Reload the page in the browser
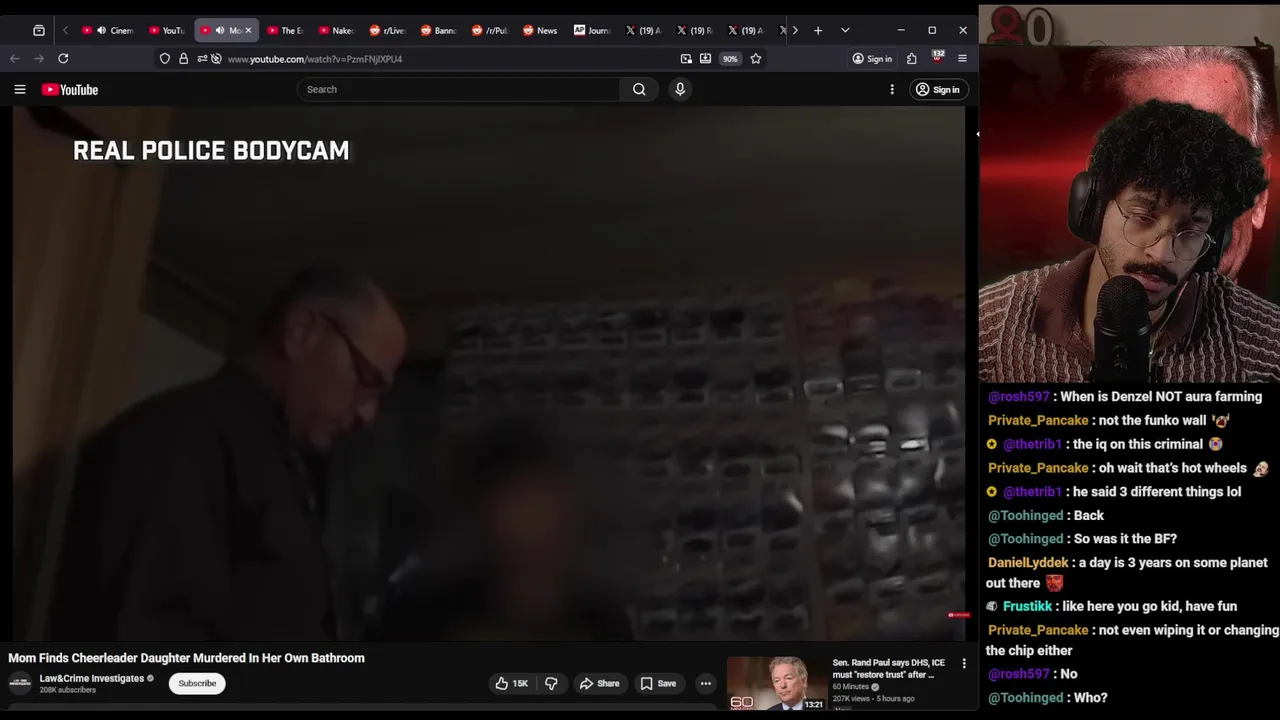 [x=63, y=59]
